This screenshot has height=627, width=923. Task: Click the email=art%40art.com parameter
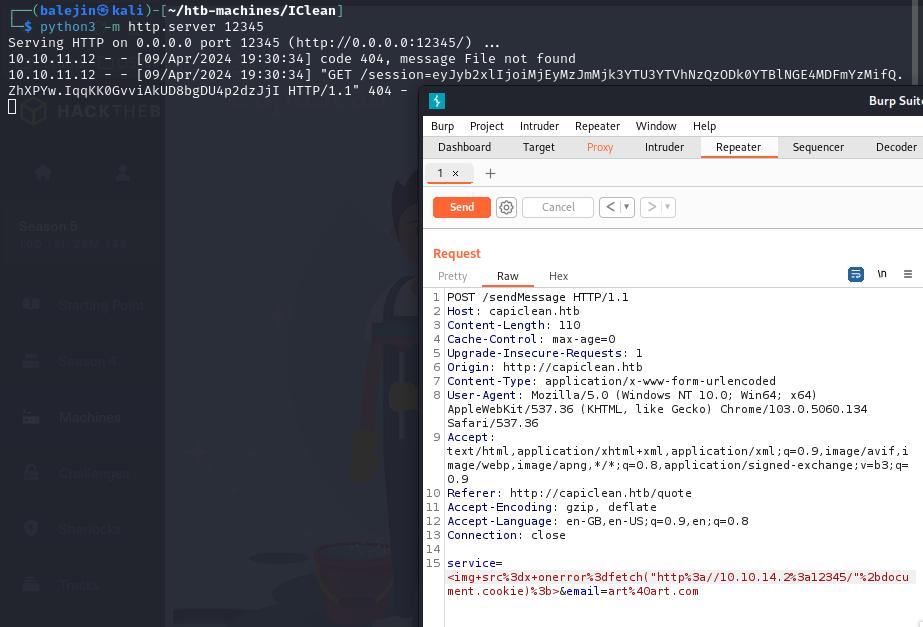632,591
